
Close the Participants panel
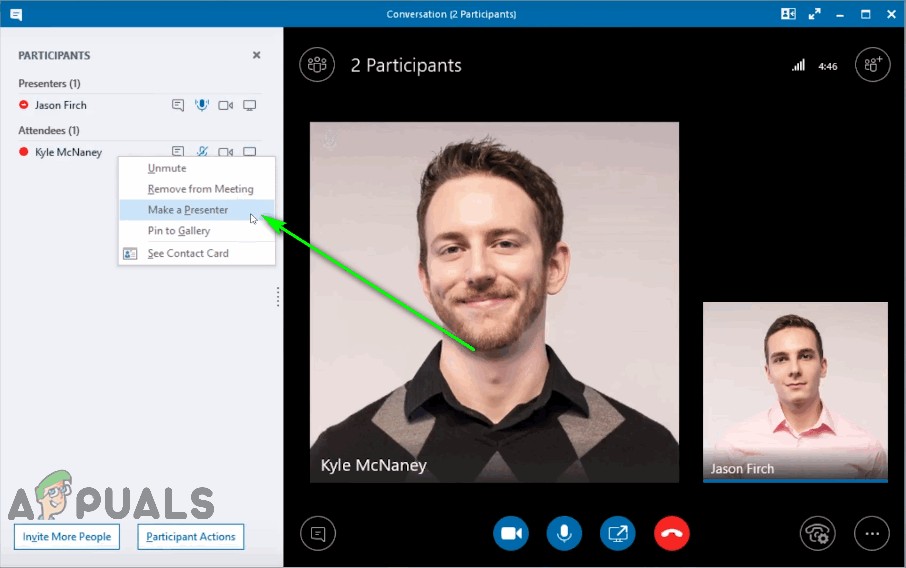tap(257, 55)
